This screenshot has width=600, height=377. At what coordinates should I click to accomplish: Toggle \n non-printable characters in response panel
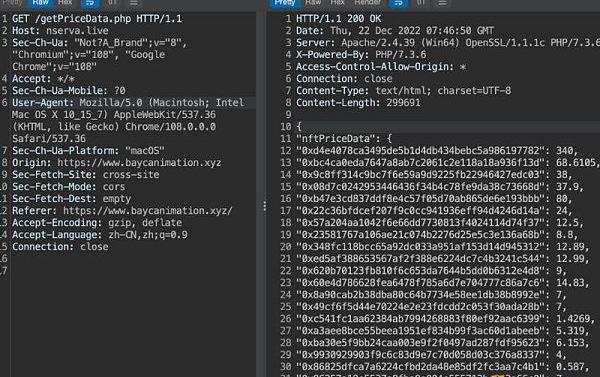click(421, 3)
